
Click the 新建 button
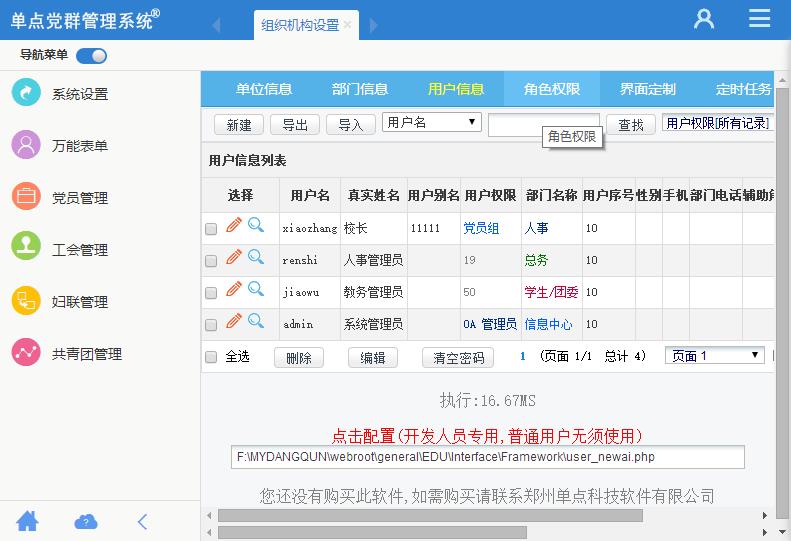(x=239, y=125)
